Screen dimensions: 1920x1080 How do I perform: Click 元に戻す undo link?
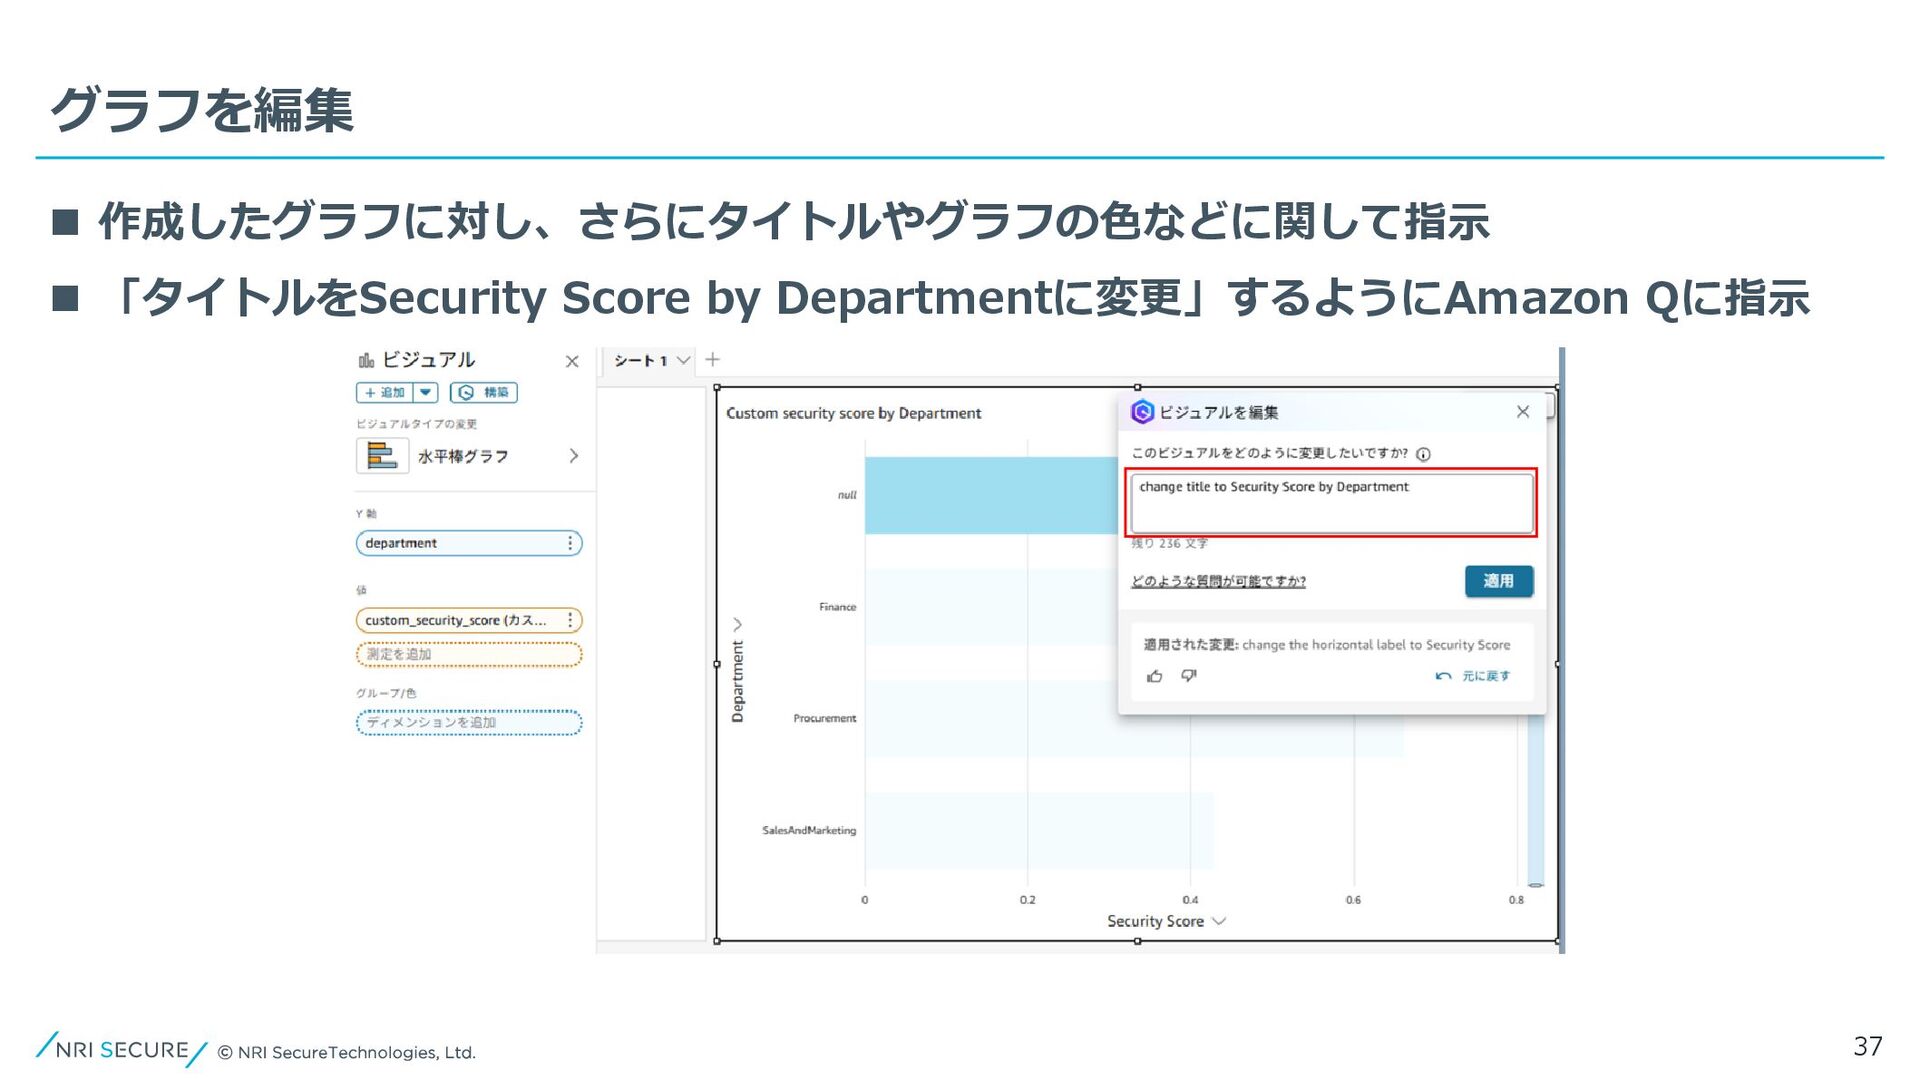click(1473, 676)
